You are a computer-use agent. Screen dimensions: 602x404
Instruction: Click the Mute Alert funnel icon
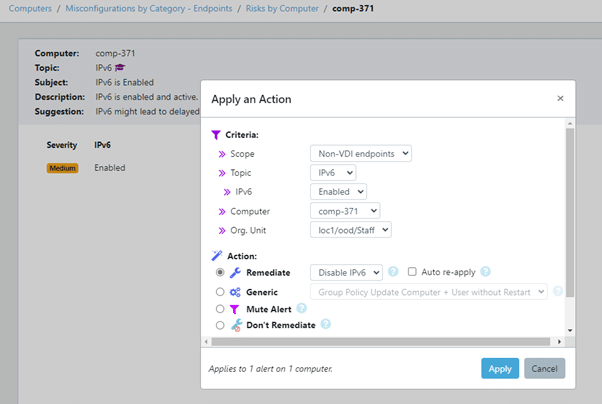pos(235,309)
